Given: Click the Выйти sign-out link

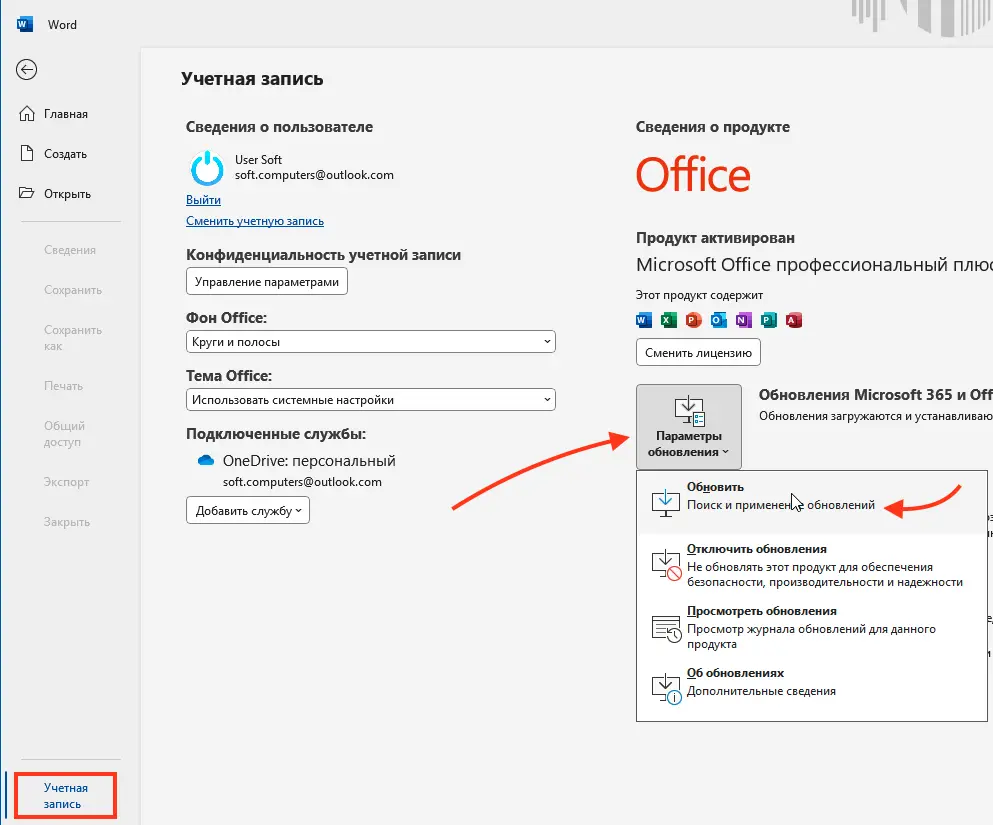Looking at the screenshot, I should click(x=203, y=199).
